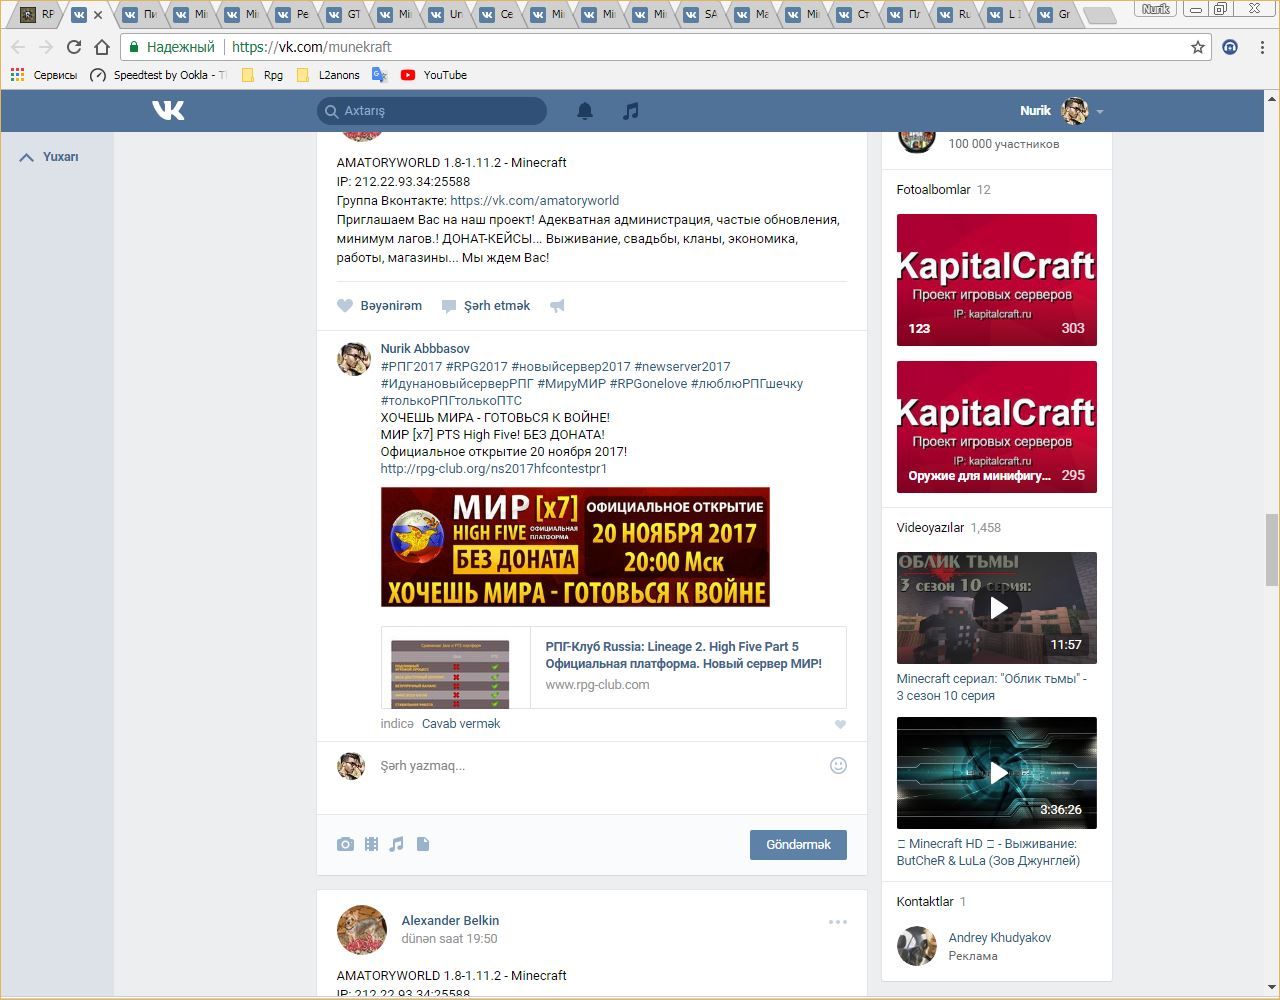Image resolution: width=1280 pixels, height=1000 pixels.
Task: Click the comment bubble icon beside Şərh etmək
Action: click(449, 306)
